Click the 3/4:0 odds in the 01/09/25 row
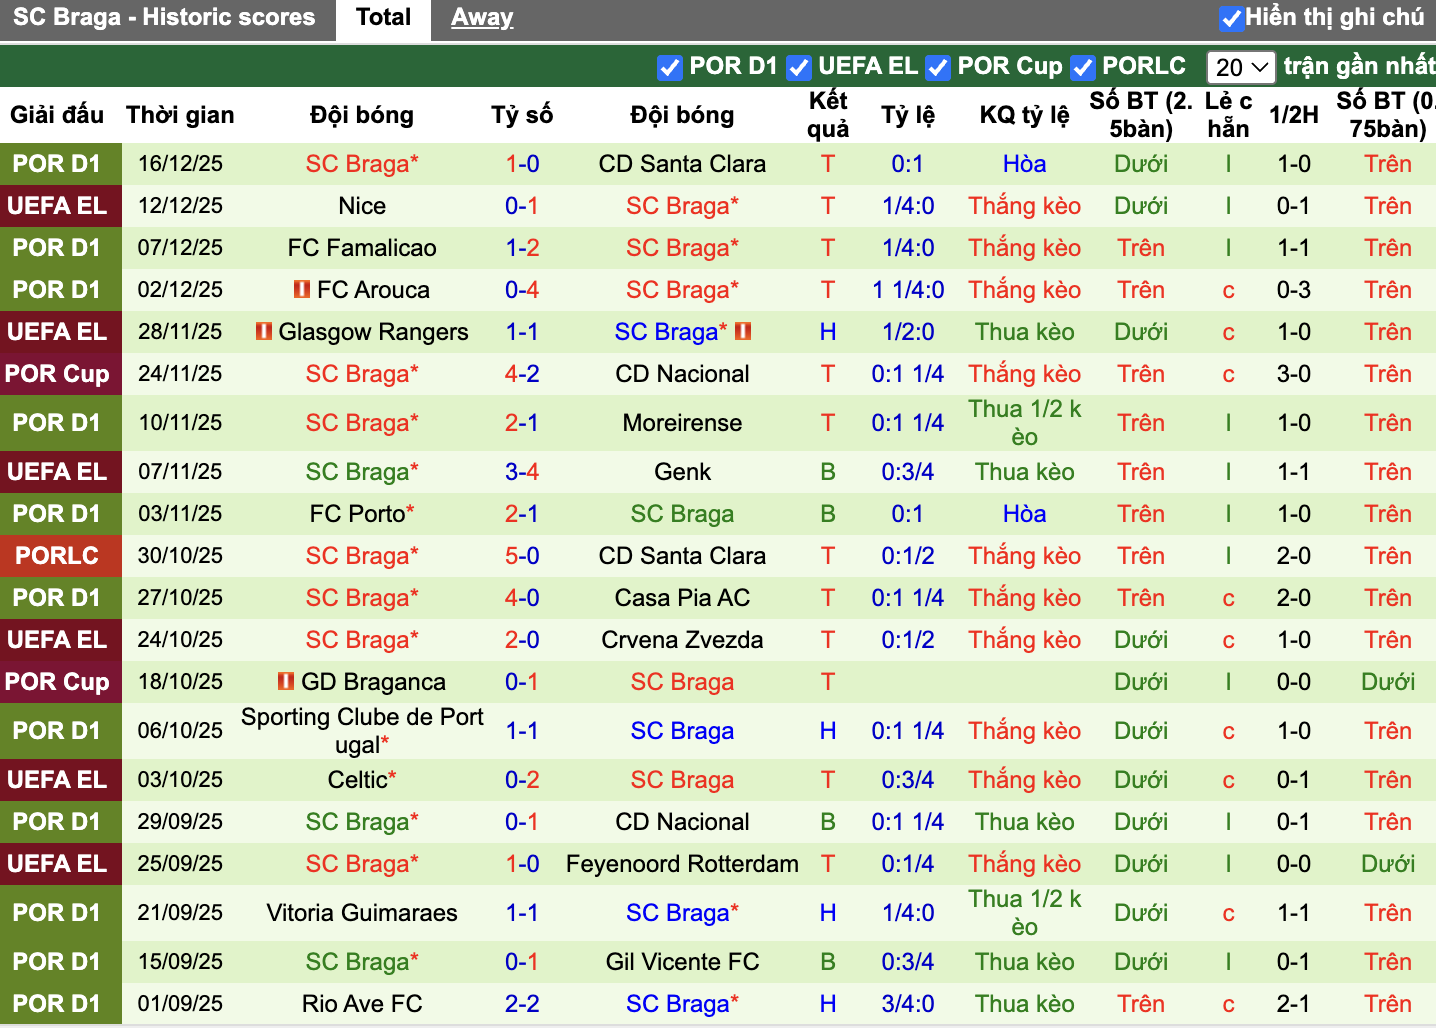The width and height of the screenshot is (1436, 1034). tap(908, 1004)
